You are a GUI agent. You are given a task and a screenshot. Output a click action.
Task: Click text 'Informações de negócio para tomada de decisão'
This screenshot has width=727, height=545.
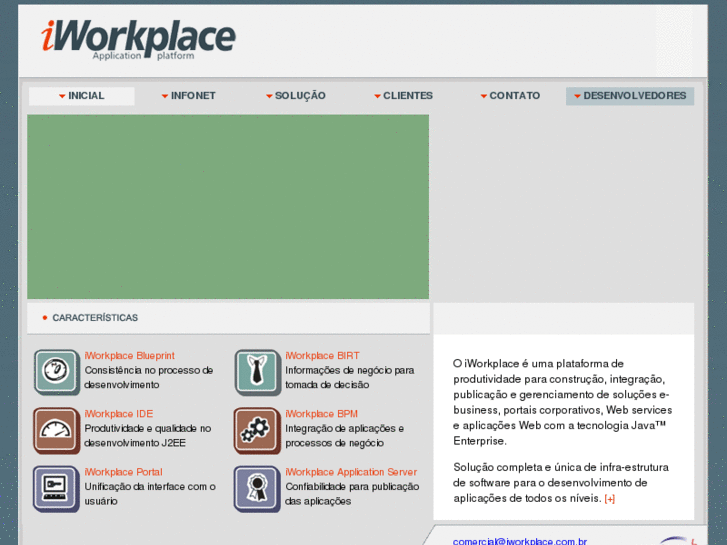(x=350, y=378)
